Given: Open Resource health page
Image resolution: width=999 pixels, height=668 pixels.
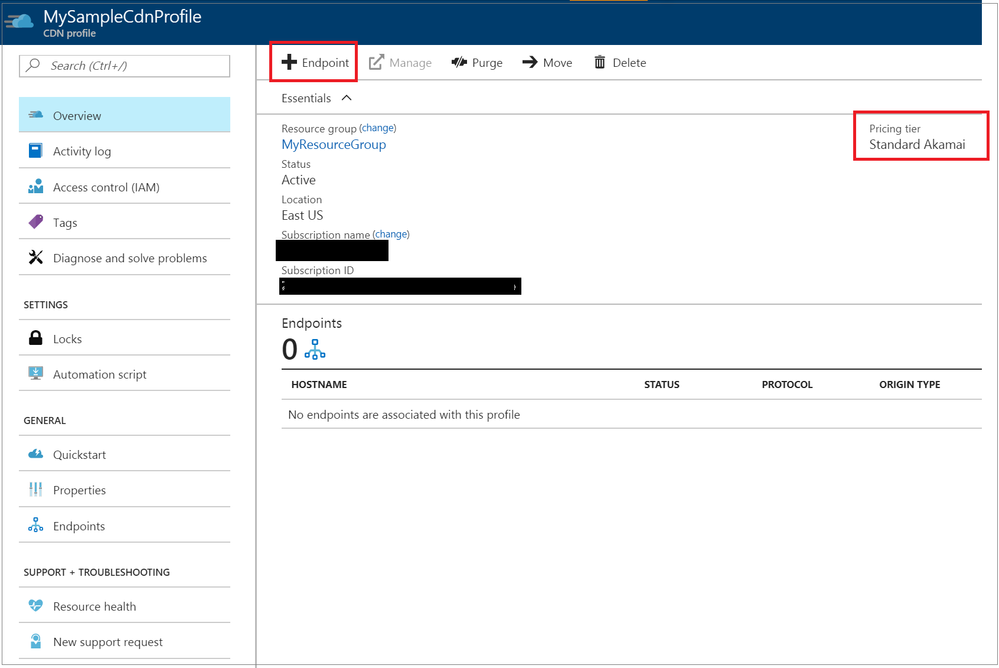Looking at the screenshot, I should point(124,606).
